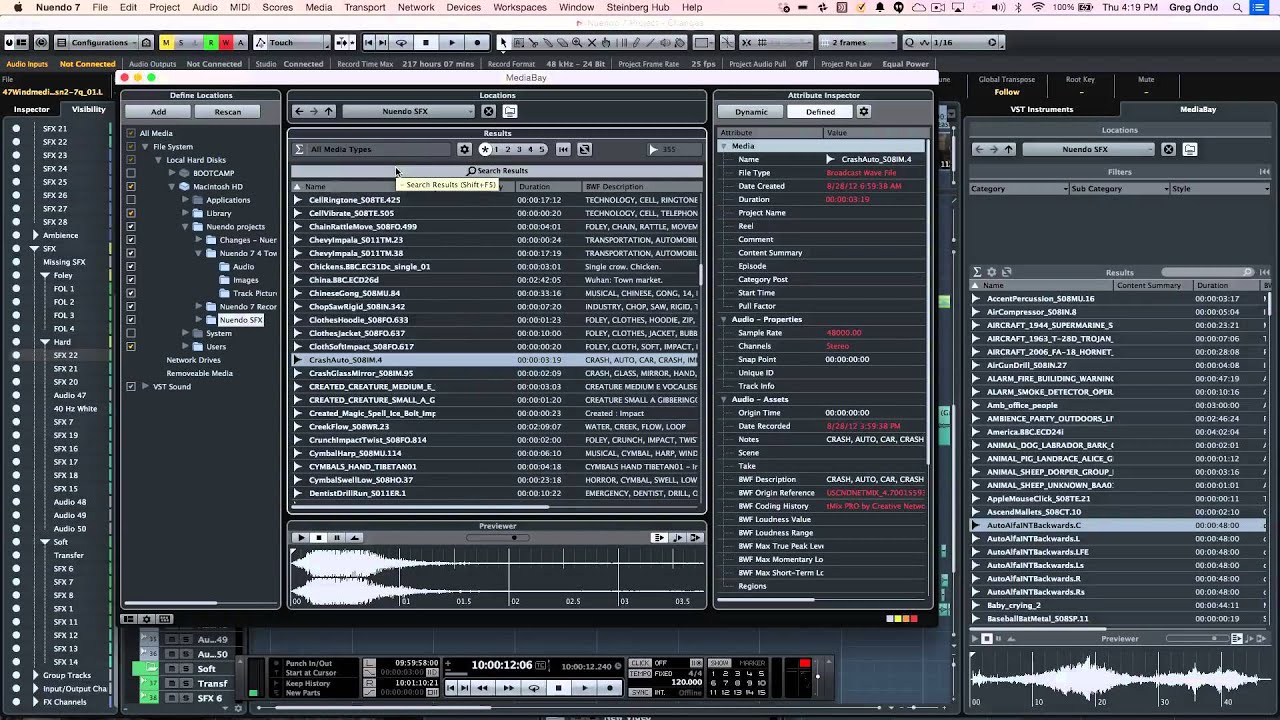1280x720 pixels.
Task: Open the Category filter dropdown in right MediaBay
Action: tap(1019, 189)
